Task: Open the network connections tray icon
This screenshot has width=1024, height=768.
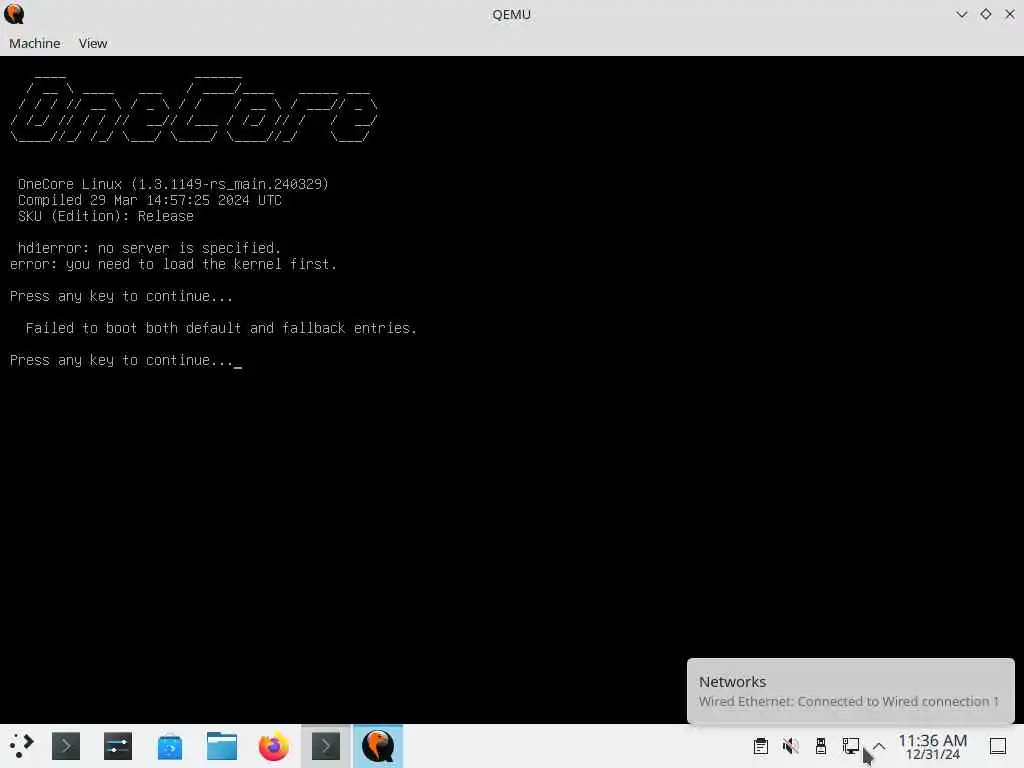Action: pos(851,746)
